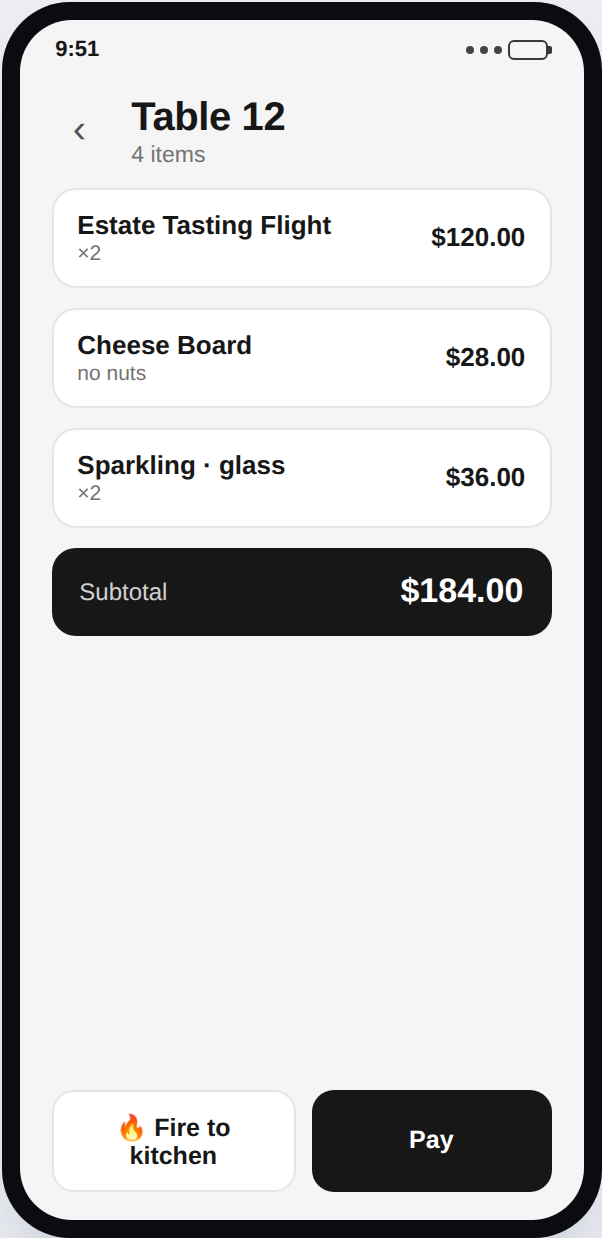602x1238 pixels.
Task: Tap the Pay button
Action: 432,1141
